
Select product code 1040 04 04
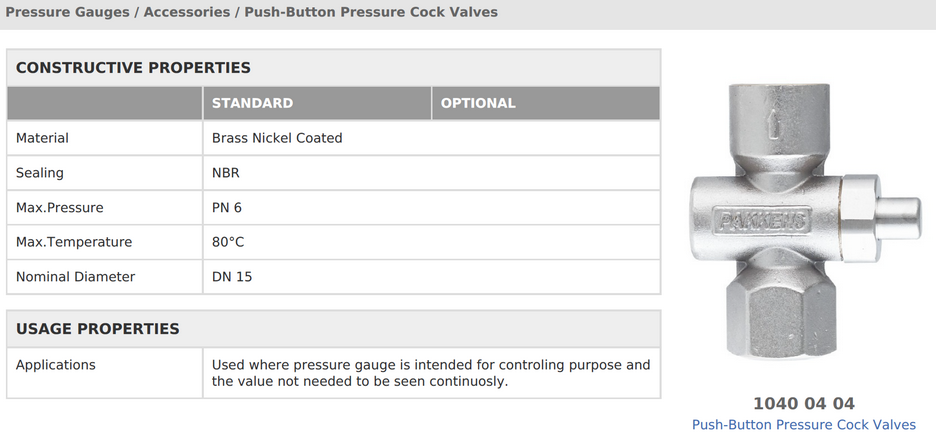[803, 403]
